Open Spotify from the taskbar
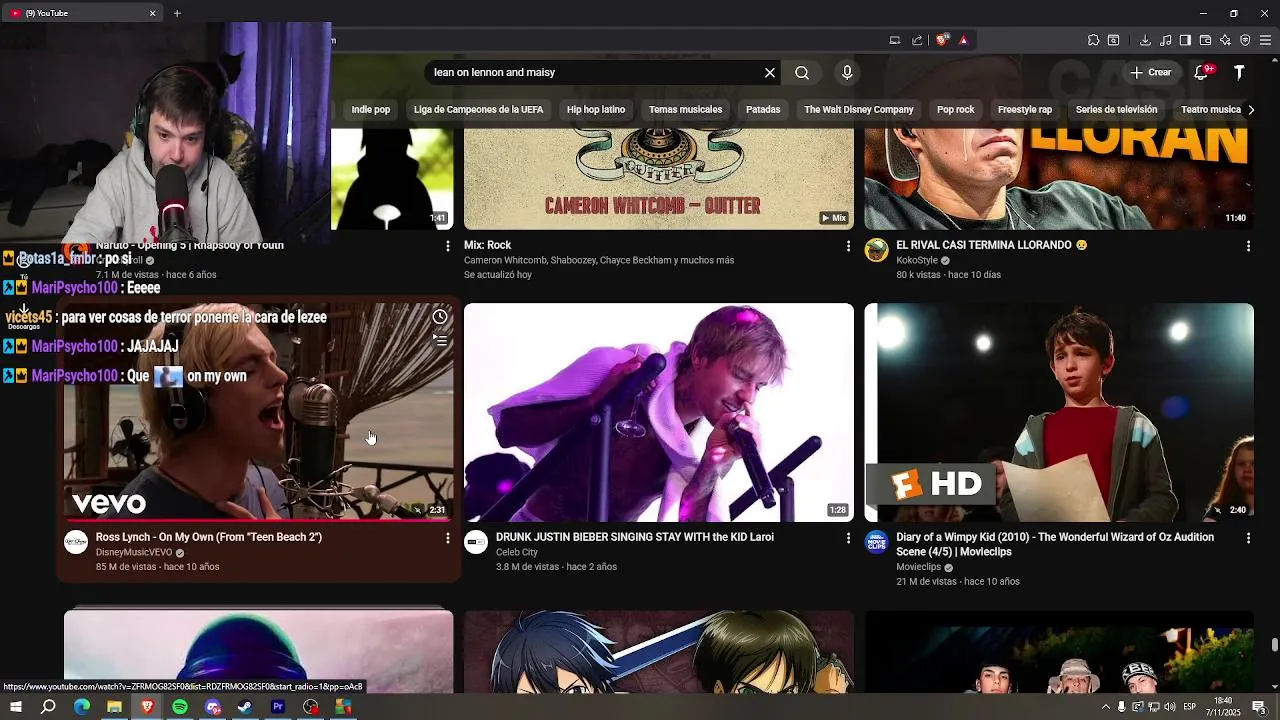 click(180, 707)
